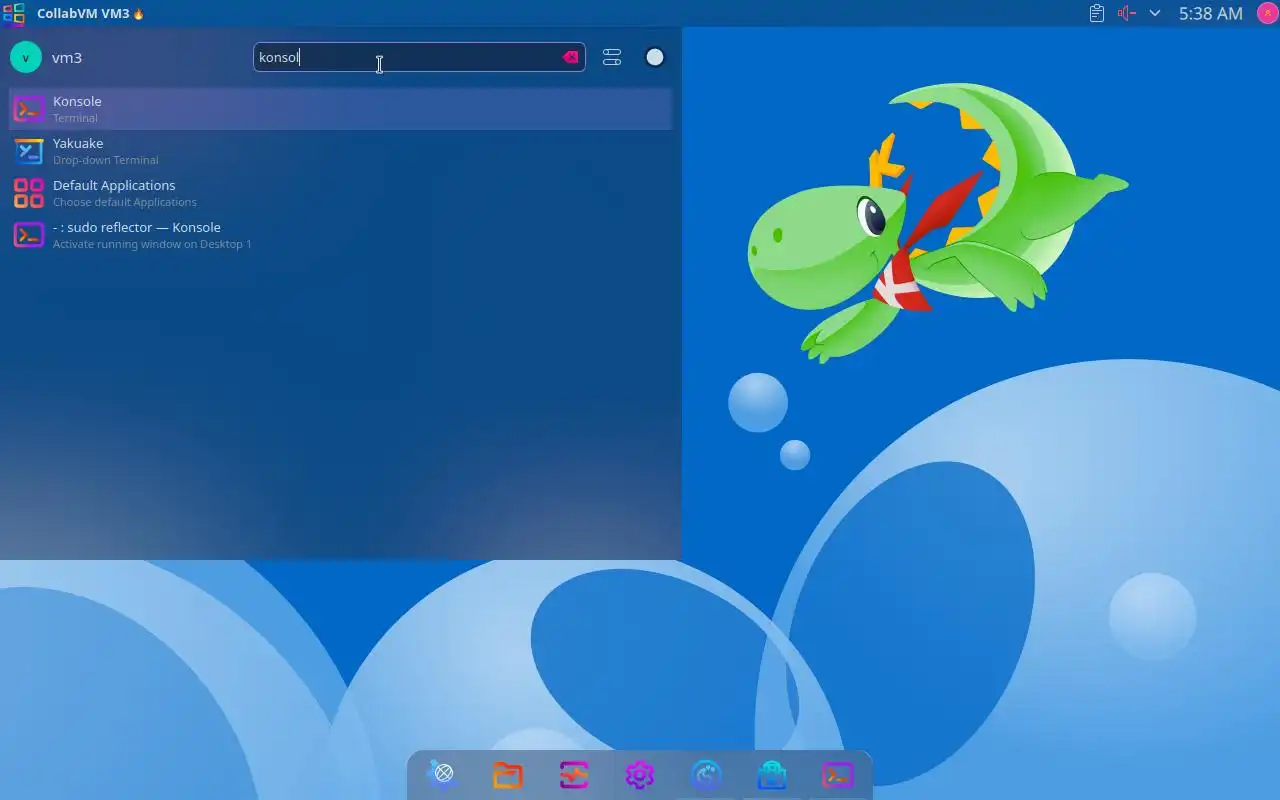Expand hidden system tray icons arrow
This screenshot has width=1280, height=800.
point(1155,14)
